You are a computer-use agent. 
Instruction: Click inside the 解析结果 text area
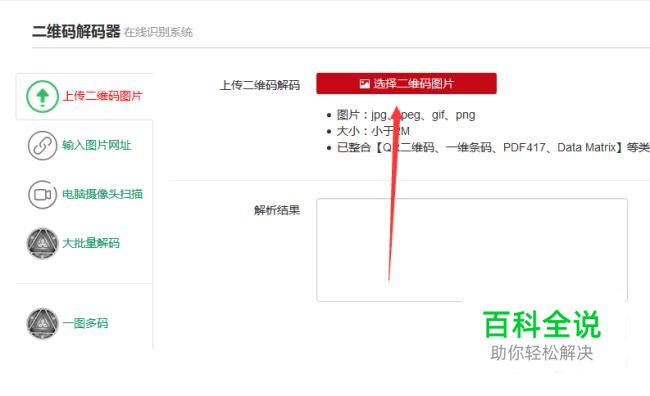(472, 250)
